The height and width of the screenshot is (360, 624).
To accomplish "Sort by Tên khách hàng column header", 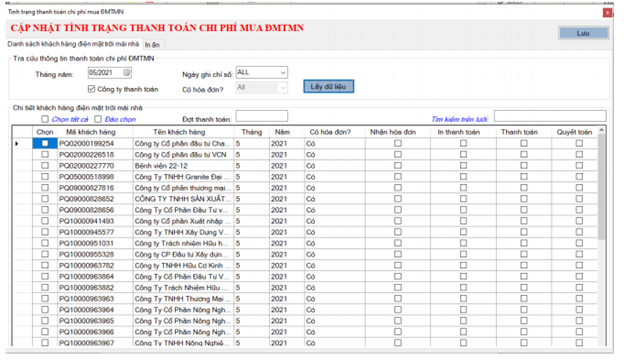I will click(179, 132).
